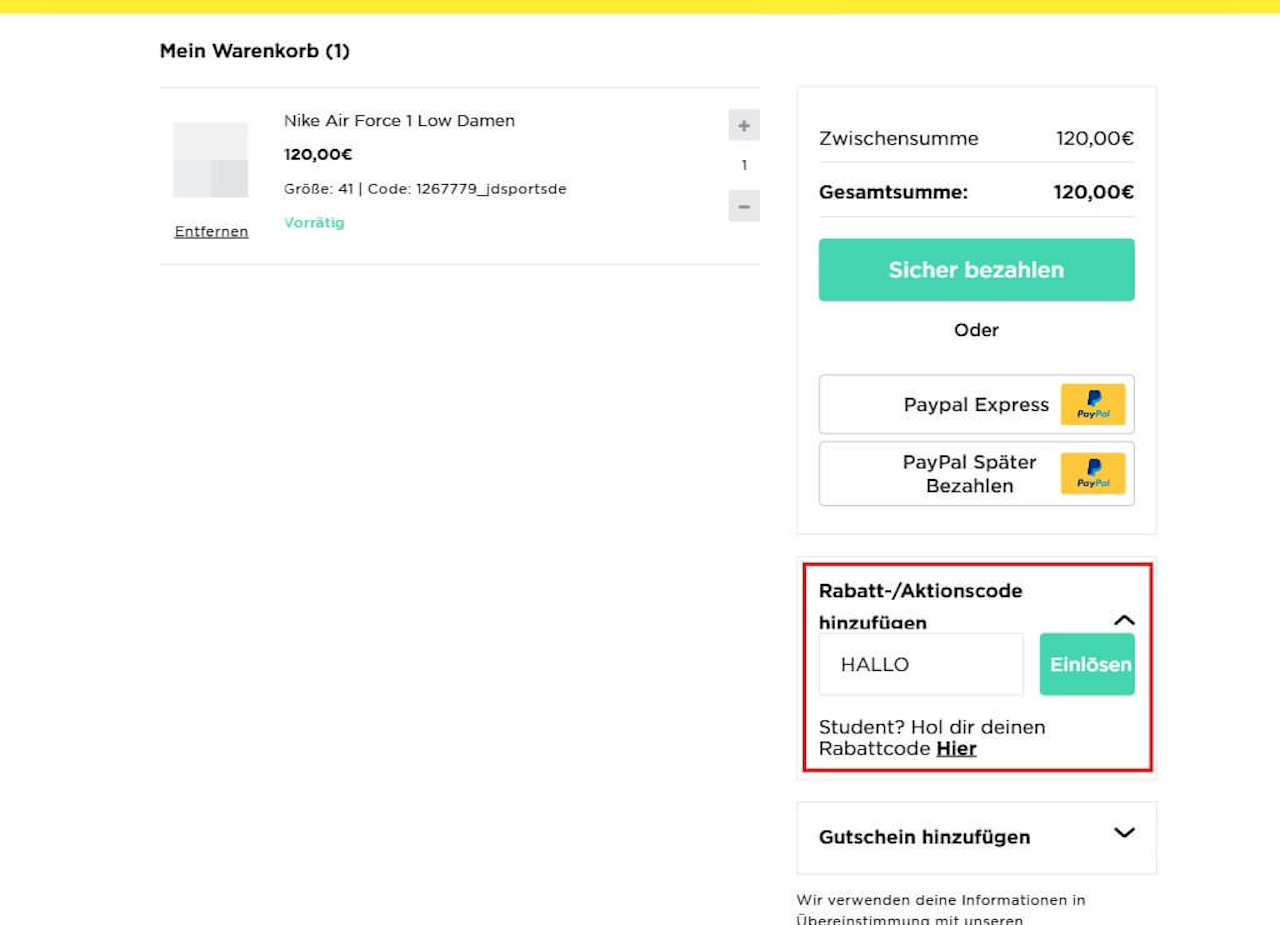Open Nike Air Force 1 Low Damen title
This screenshot has width=1280, height=925.
point(399,121)
